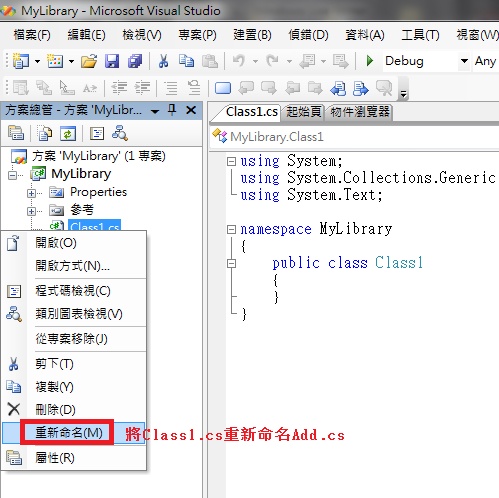499x498 pixels.
Task: Click the Paste clipboard icon in the toolbar
Action: [x=210, y=61]
